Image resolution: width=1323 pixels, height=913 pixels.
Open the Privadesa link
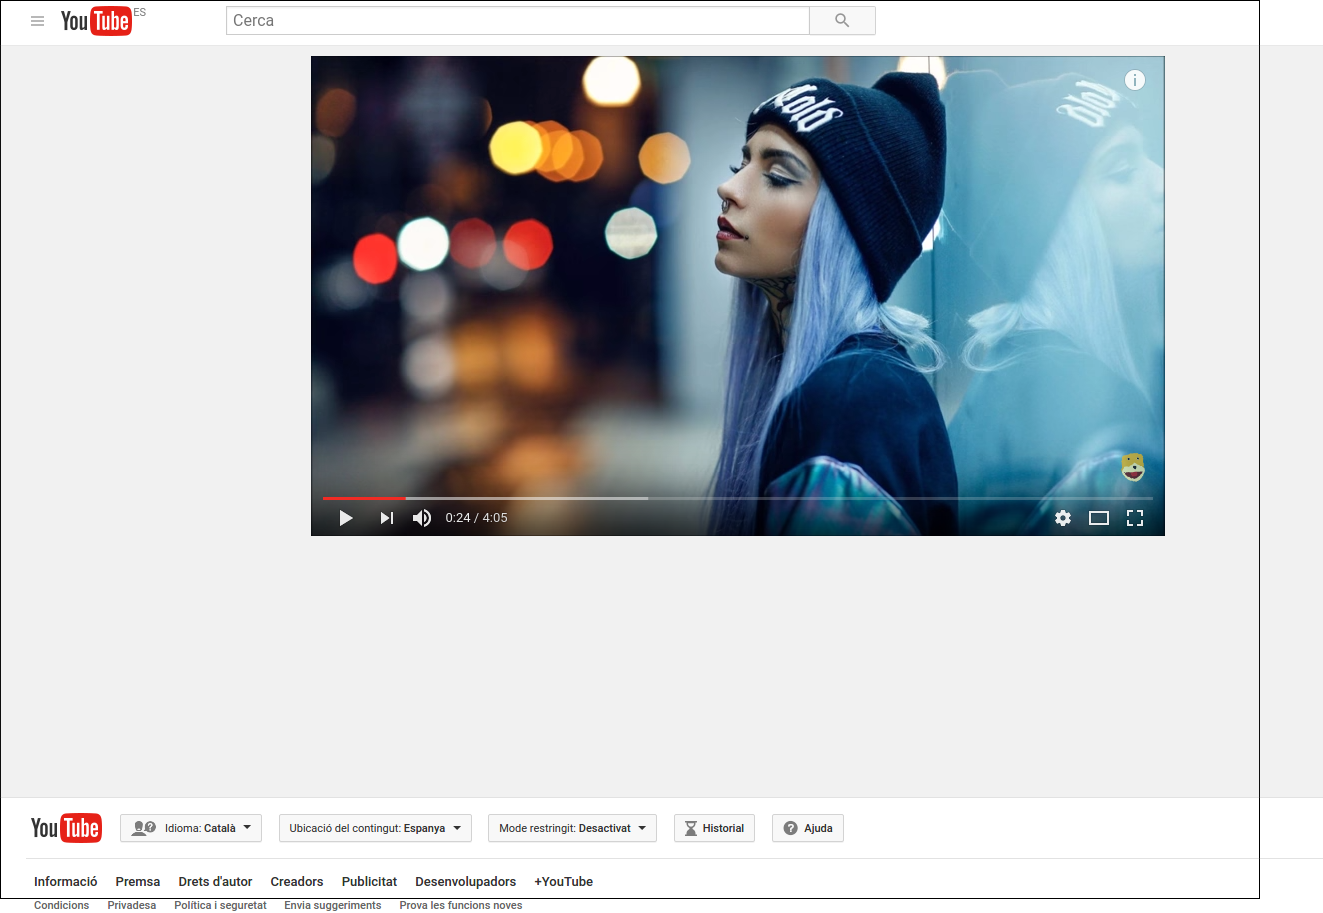132,905
